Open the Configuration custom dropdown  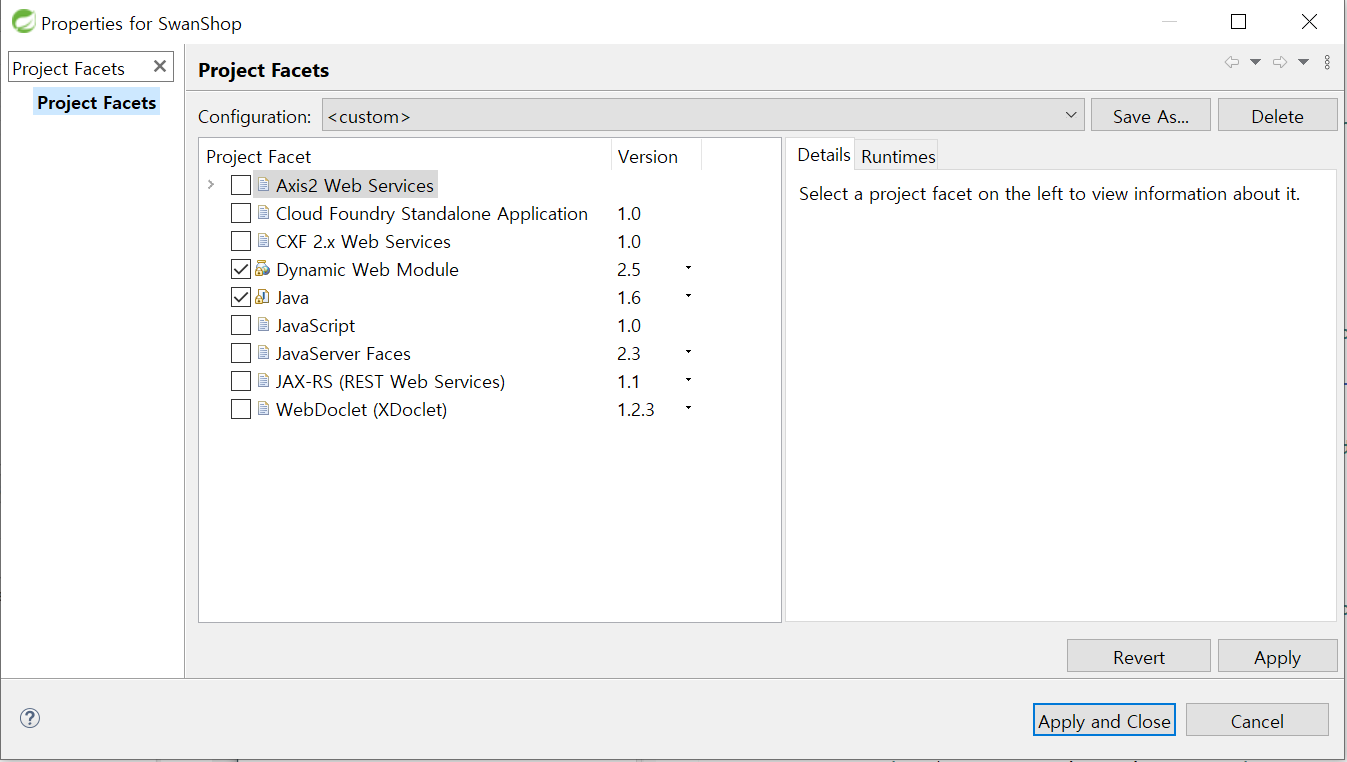coord(703,116)
